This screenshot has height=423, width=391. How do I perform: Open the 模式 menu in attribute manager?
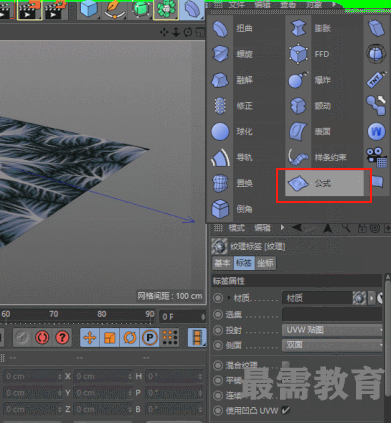237,228
